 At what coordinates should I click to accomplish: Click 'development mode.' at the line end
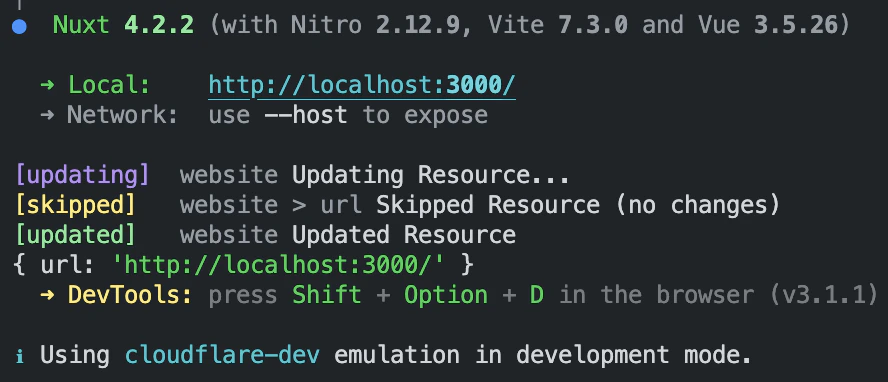pos(633,356)
